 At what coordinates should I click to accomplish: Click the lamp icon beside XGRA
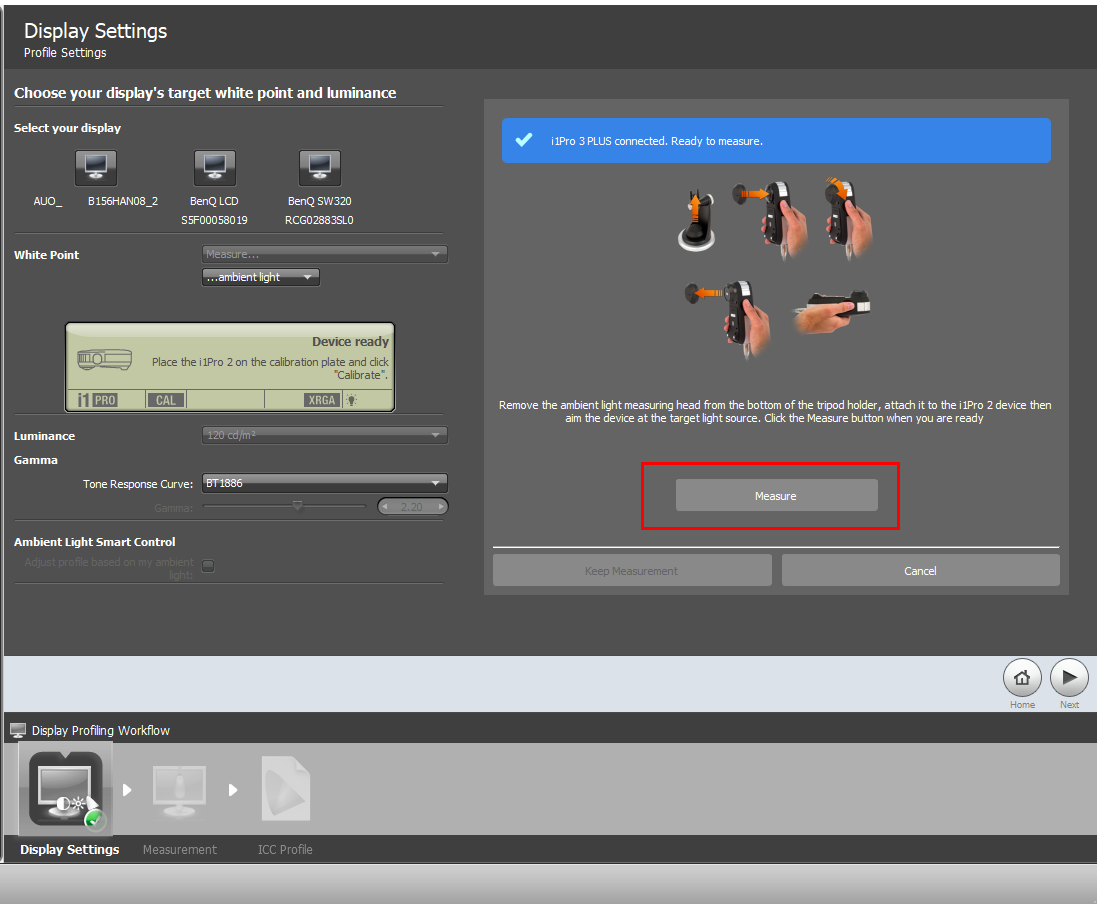(x=351, y=400)
